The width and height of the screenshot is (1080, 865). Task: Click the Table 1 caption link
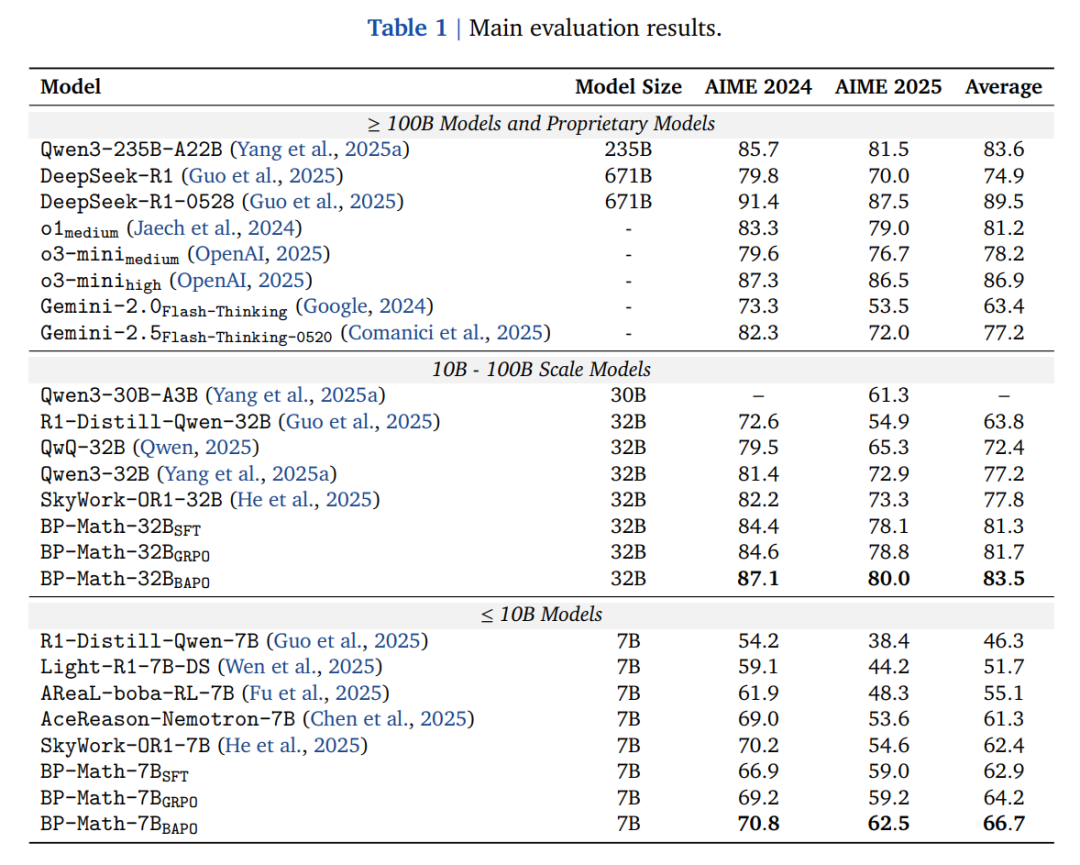(407, 28)
